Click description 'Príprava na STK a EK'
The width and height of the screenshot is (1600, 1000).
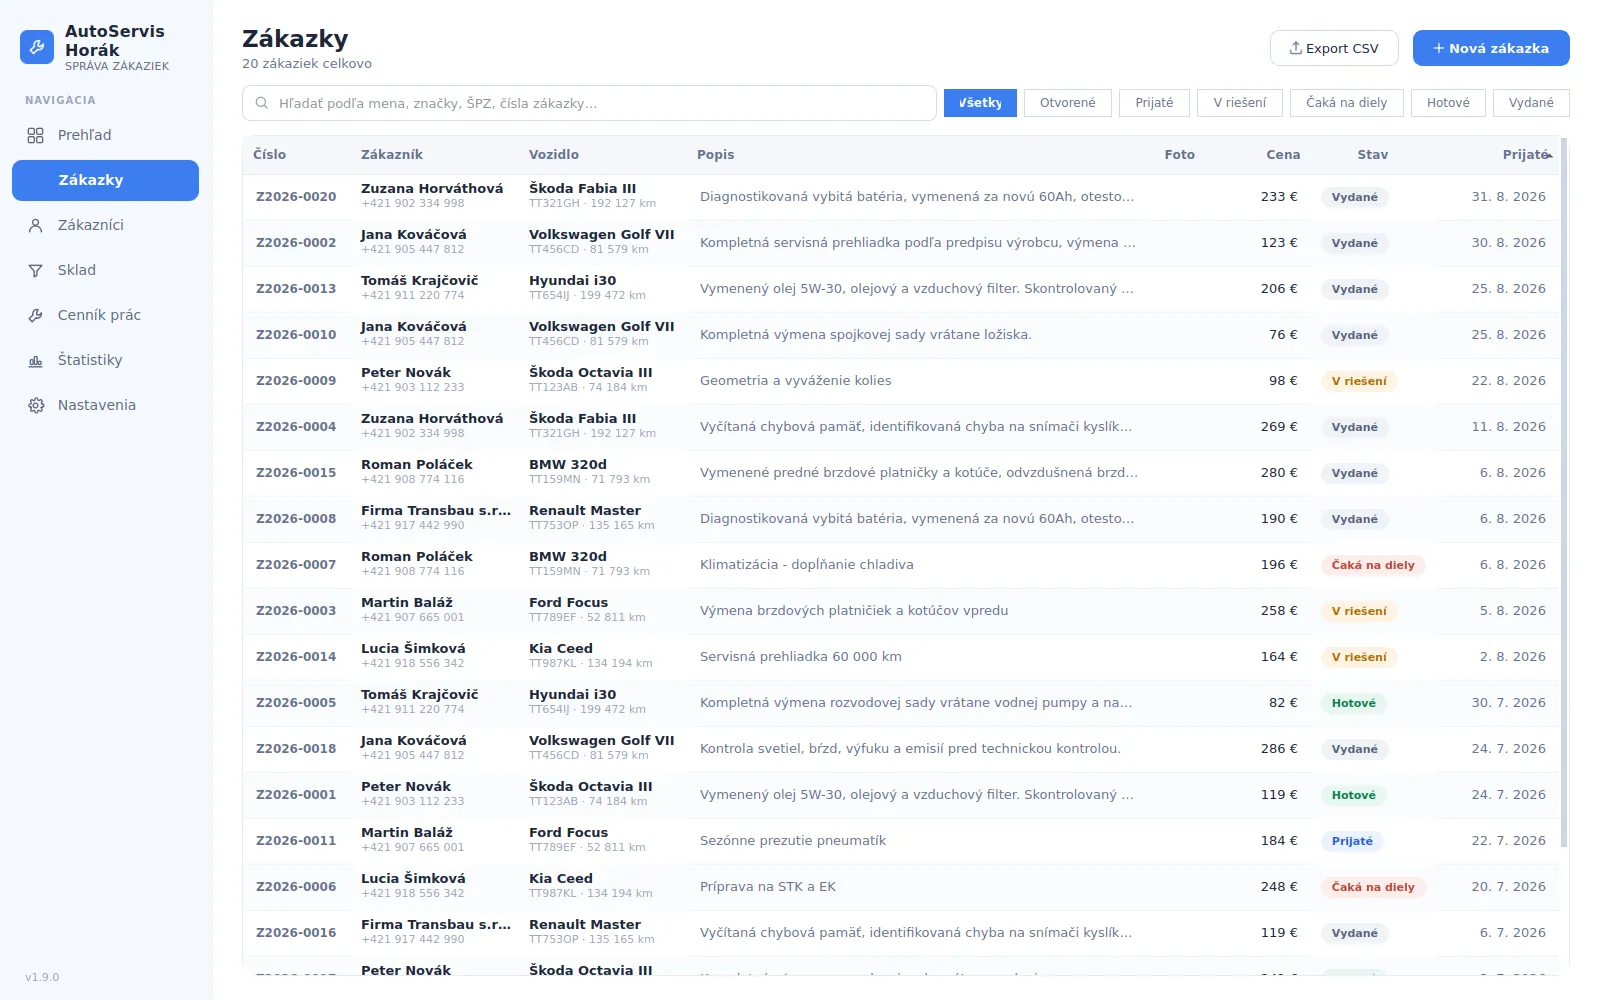tap(768, 887)
